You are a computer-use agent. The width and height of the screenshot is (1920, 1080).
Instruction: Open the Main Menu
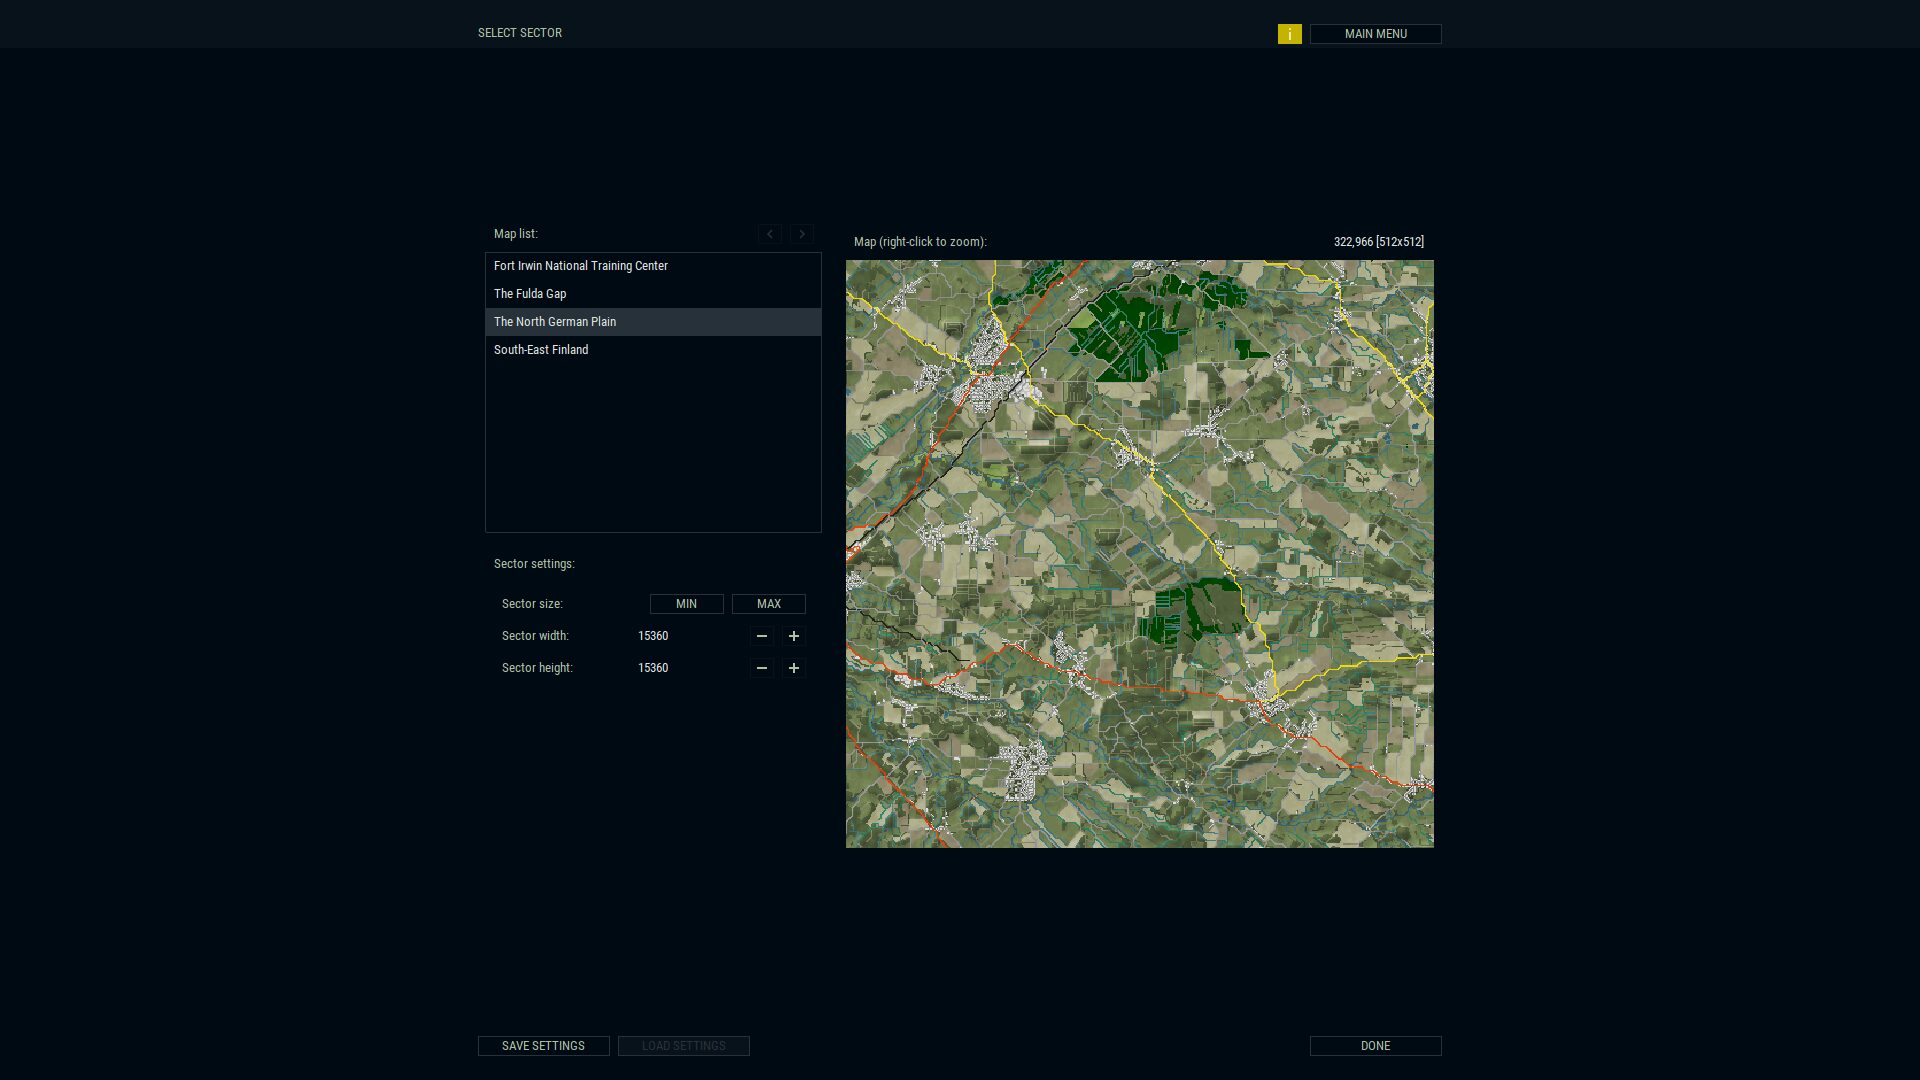[x=1375, y=34]
